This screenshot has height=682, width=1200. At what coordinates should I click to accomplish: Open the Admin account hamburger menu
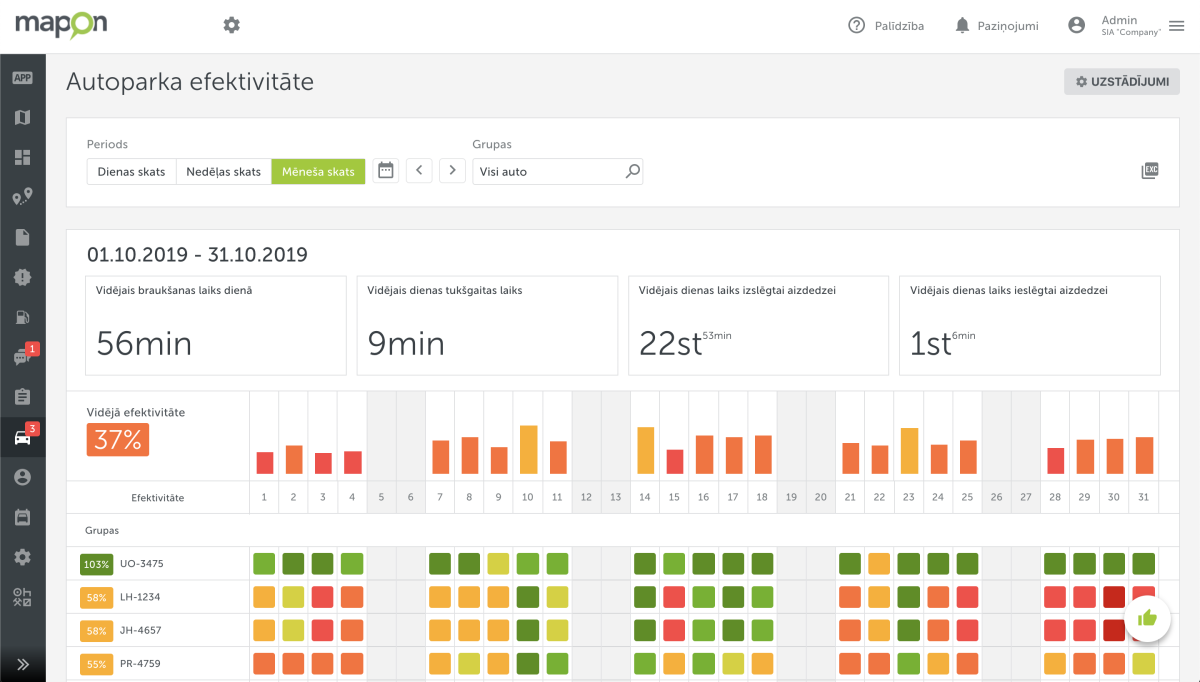click(x=1176, y=26)
